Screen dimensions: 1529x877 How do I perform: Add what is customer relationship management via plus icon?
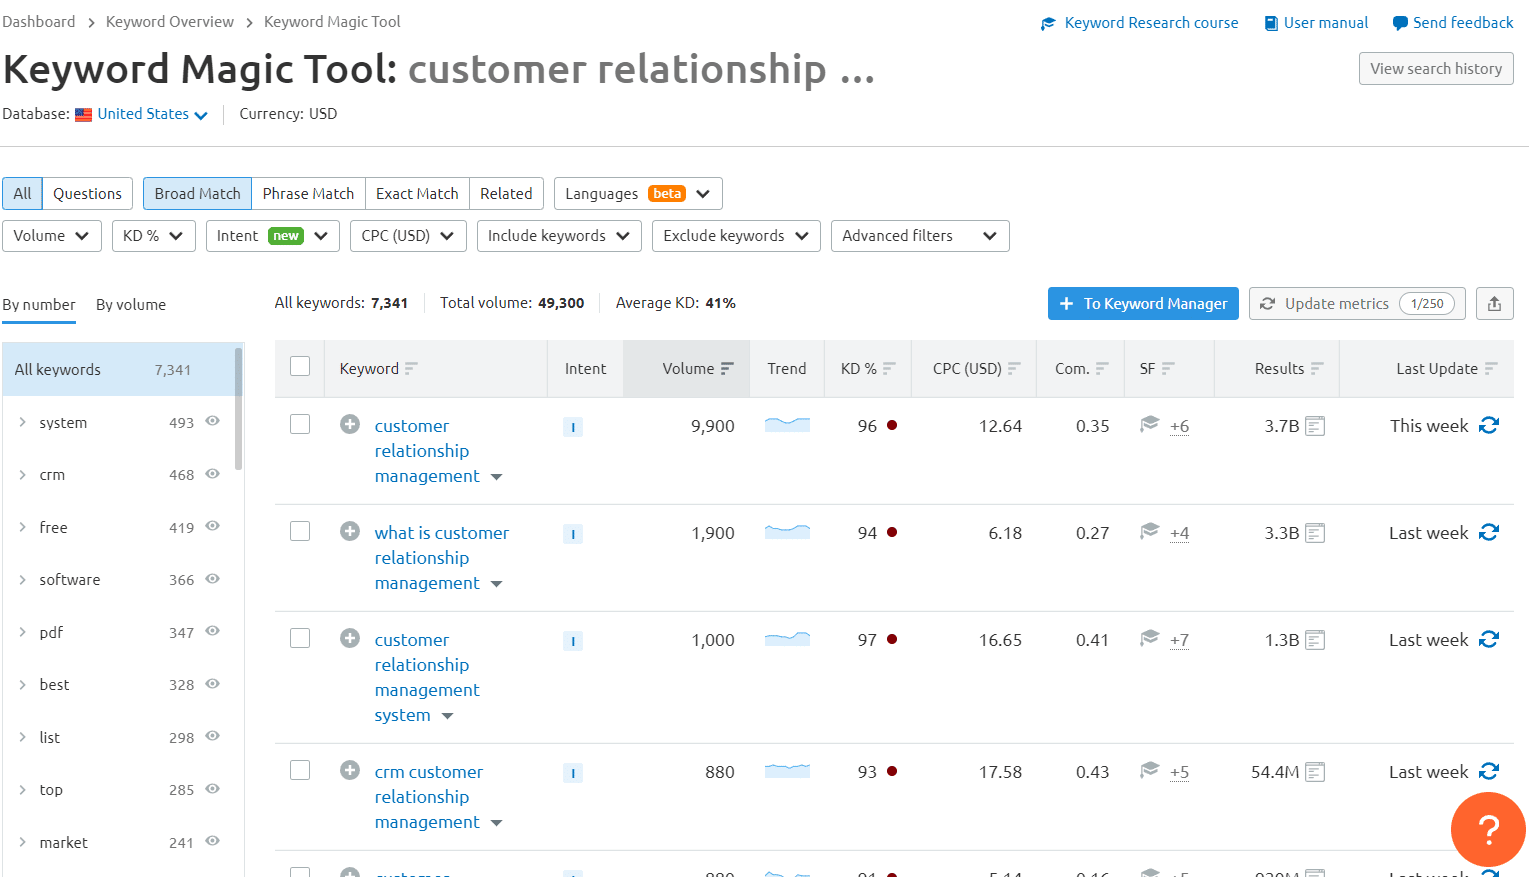[x=350, y=531]
